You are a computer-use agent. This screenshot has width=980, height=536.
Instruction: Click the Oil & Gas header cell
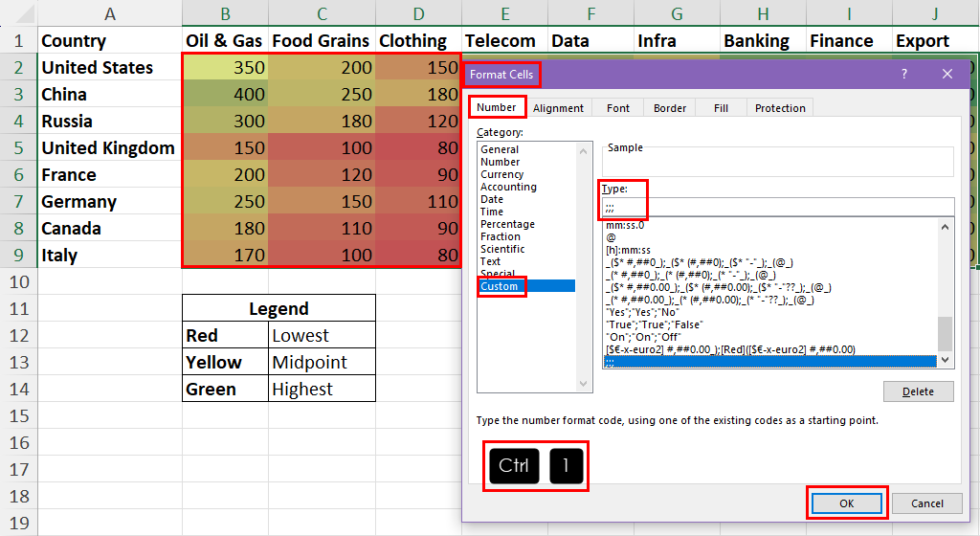[225, 41]
